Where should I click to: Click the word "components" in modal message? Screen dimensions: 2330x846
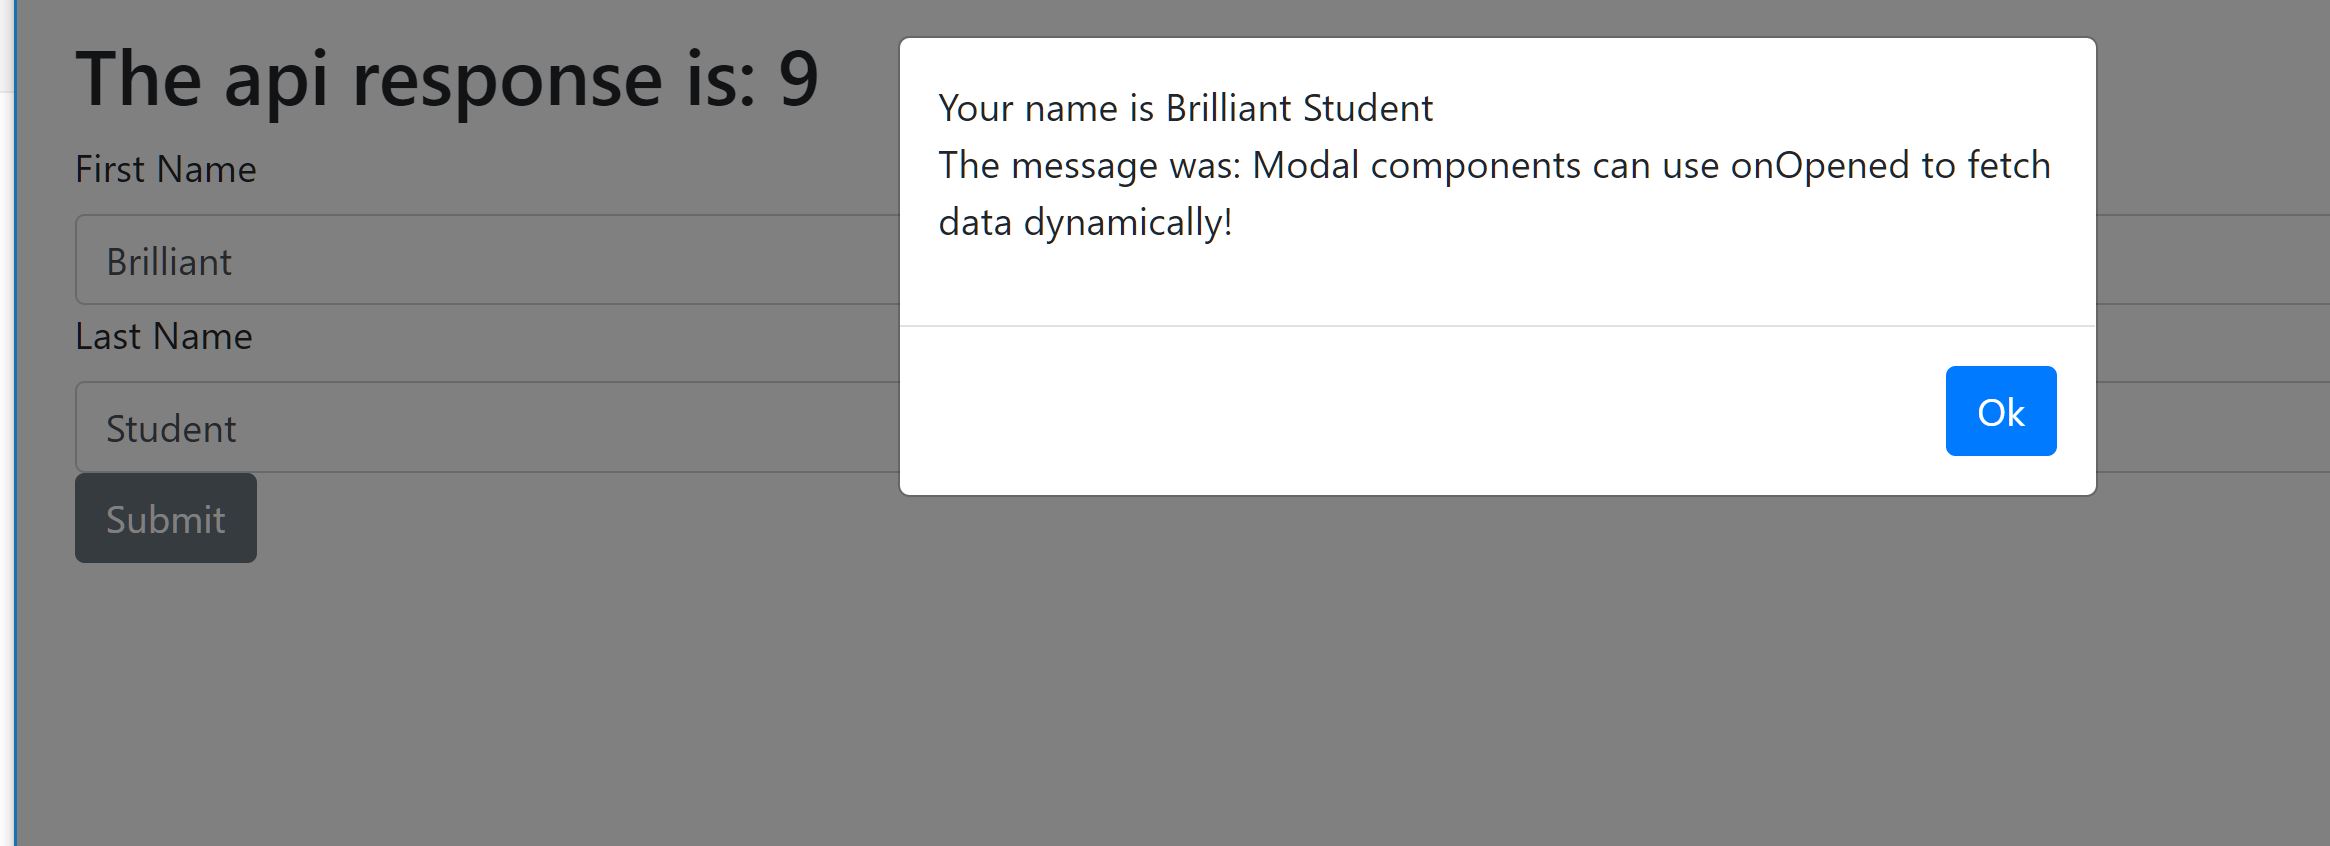coord(1475,165)
